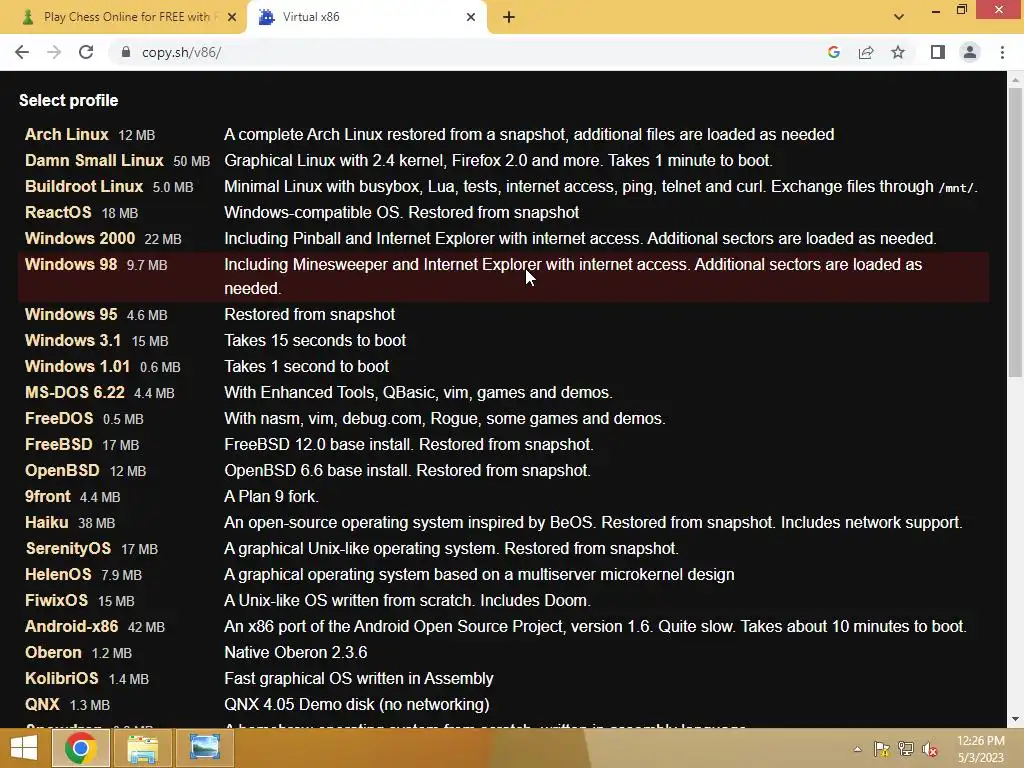Open File Explorer from the taskbar
The width and height of the screenshot is (1024, 768).
pos(142,748)
